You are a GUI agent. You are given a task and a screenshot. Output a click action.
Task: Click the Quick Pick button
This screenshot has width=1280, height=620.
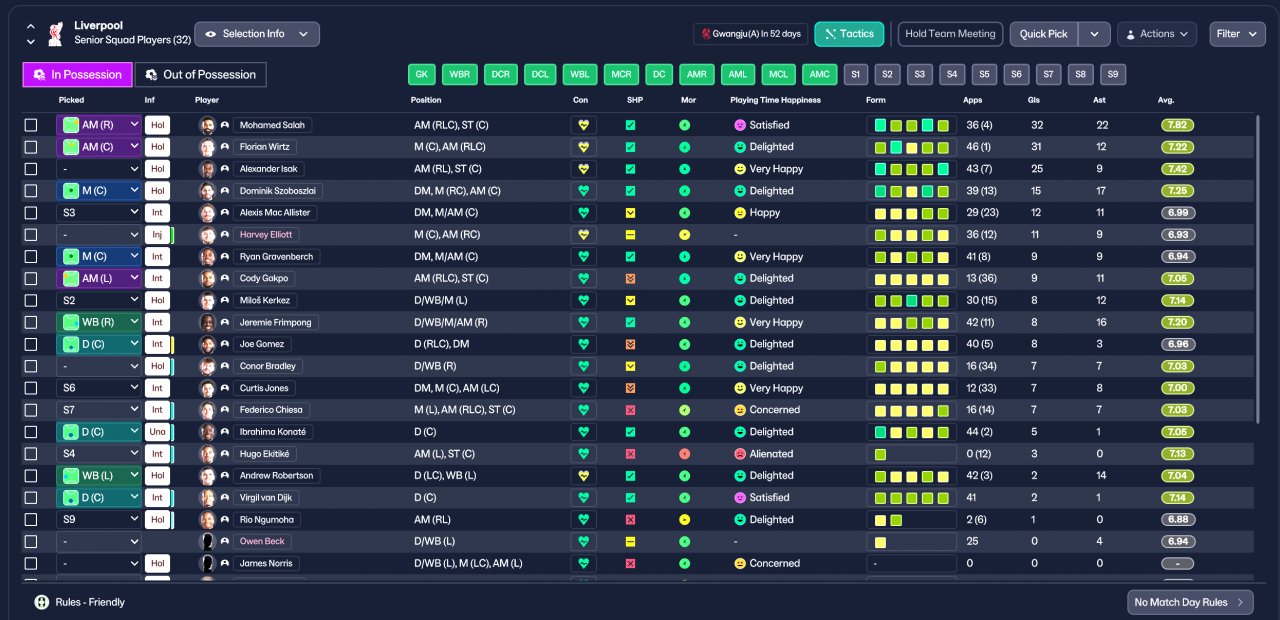(1044, 34)
